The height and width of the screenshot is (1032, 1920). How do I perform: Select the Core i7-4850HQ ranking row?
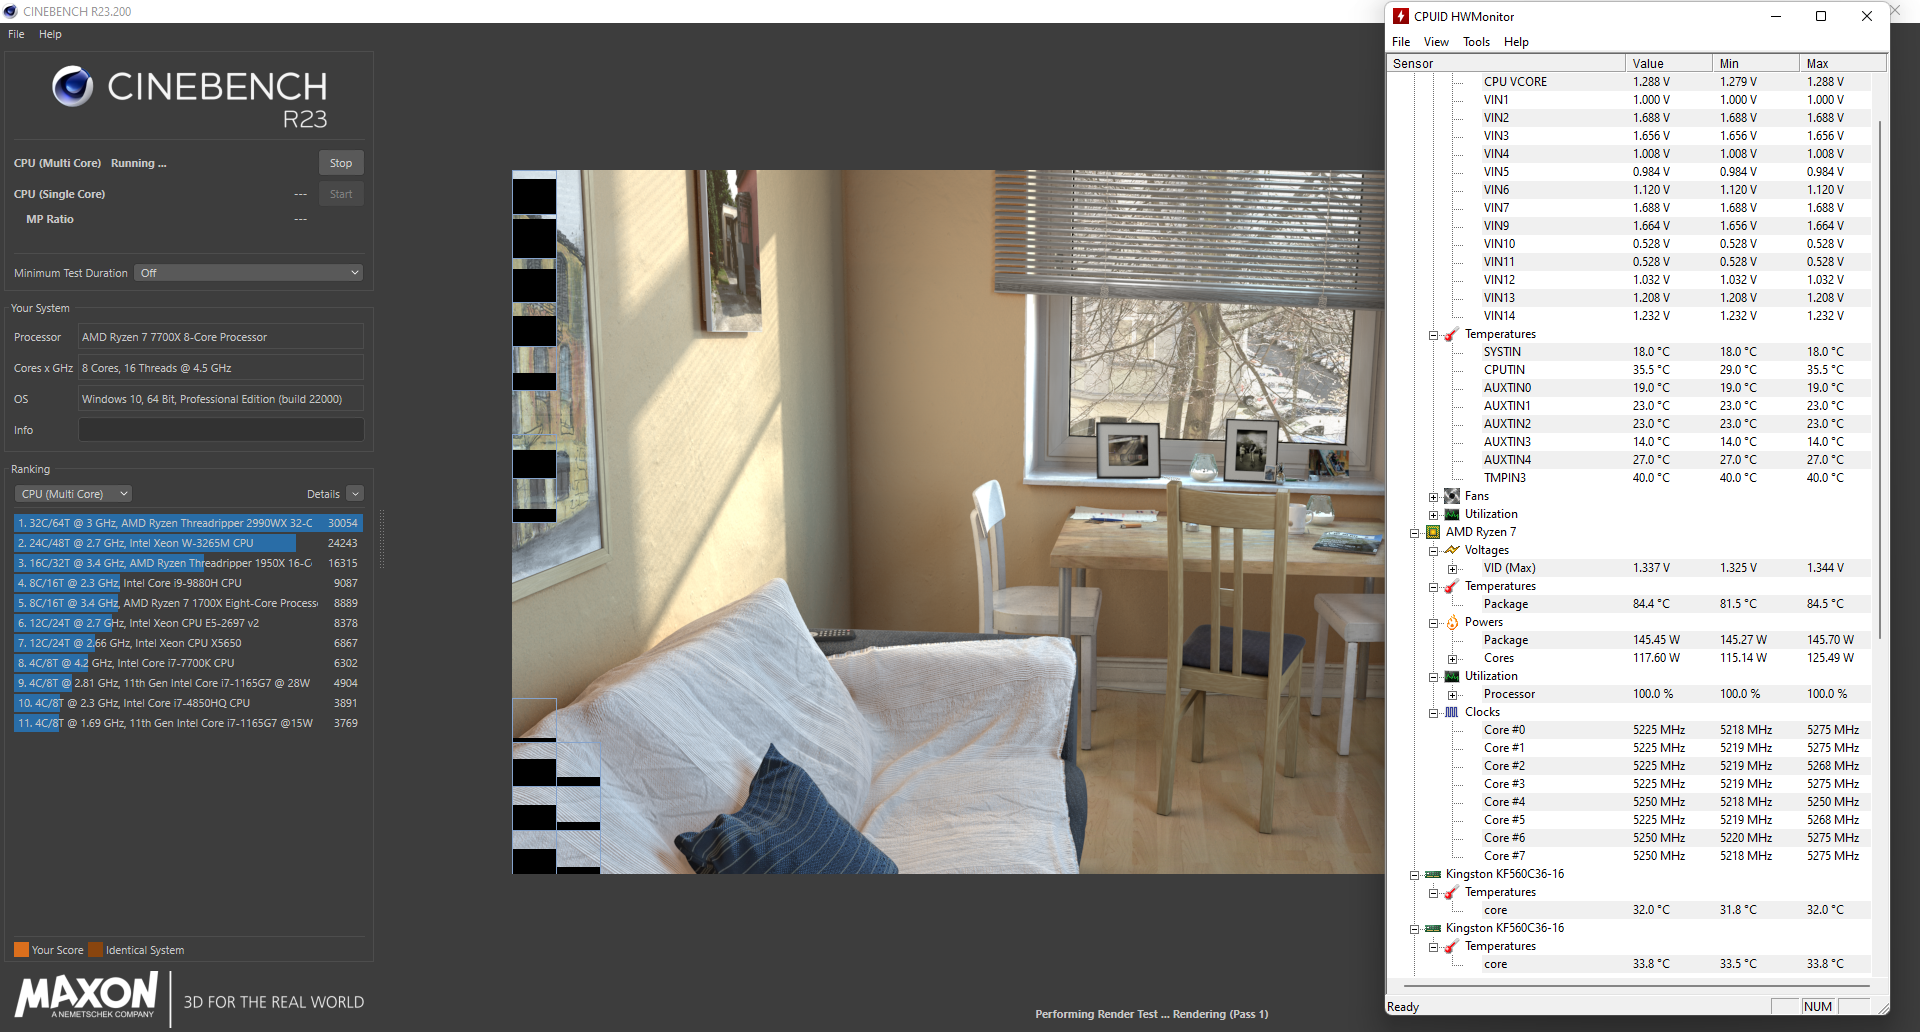188,703
